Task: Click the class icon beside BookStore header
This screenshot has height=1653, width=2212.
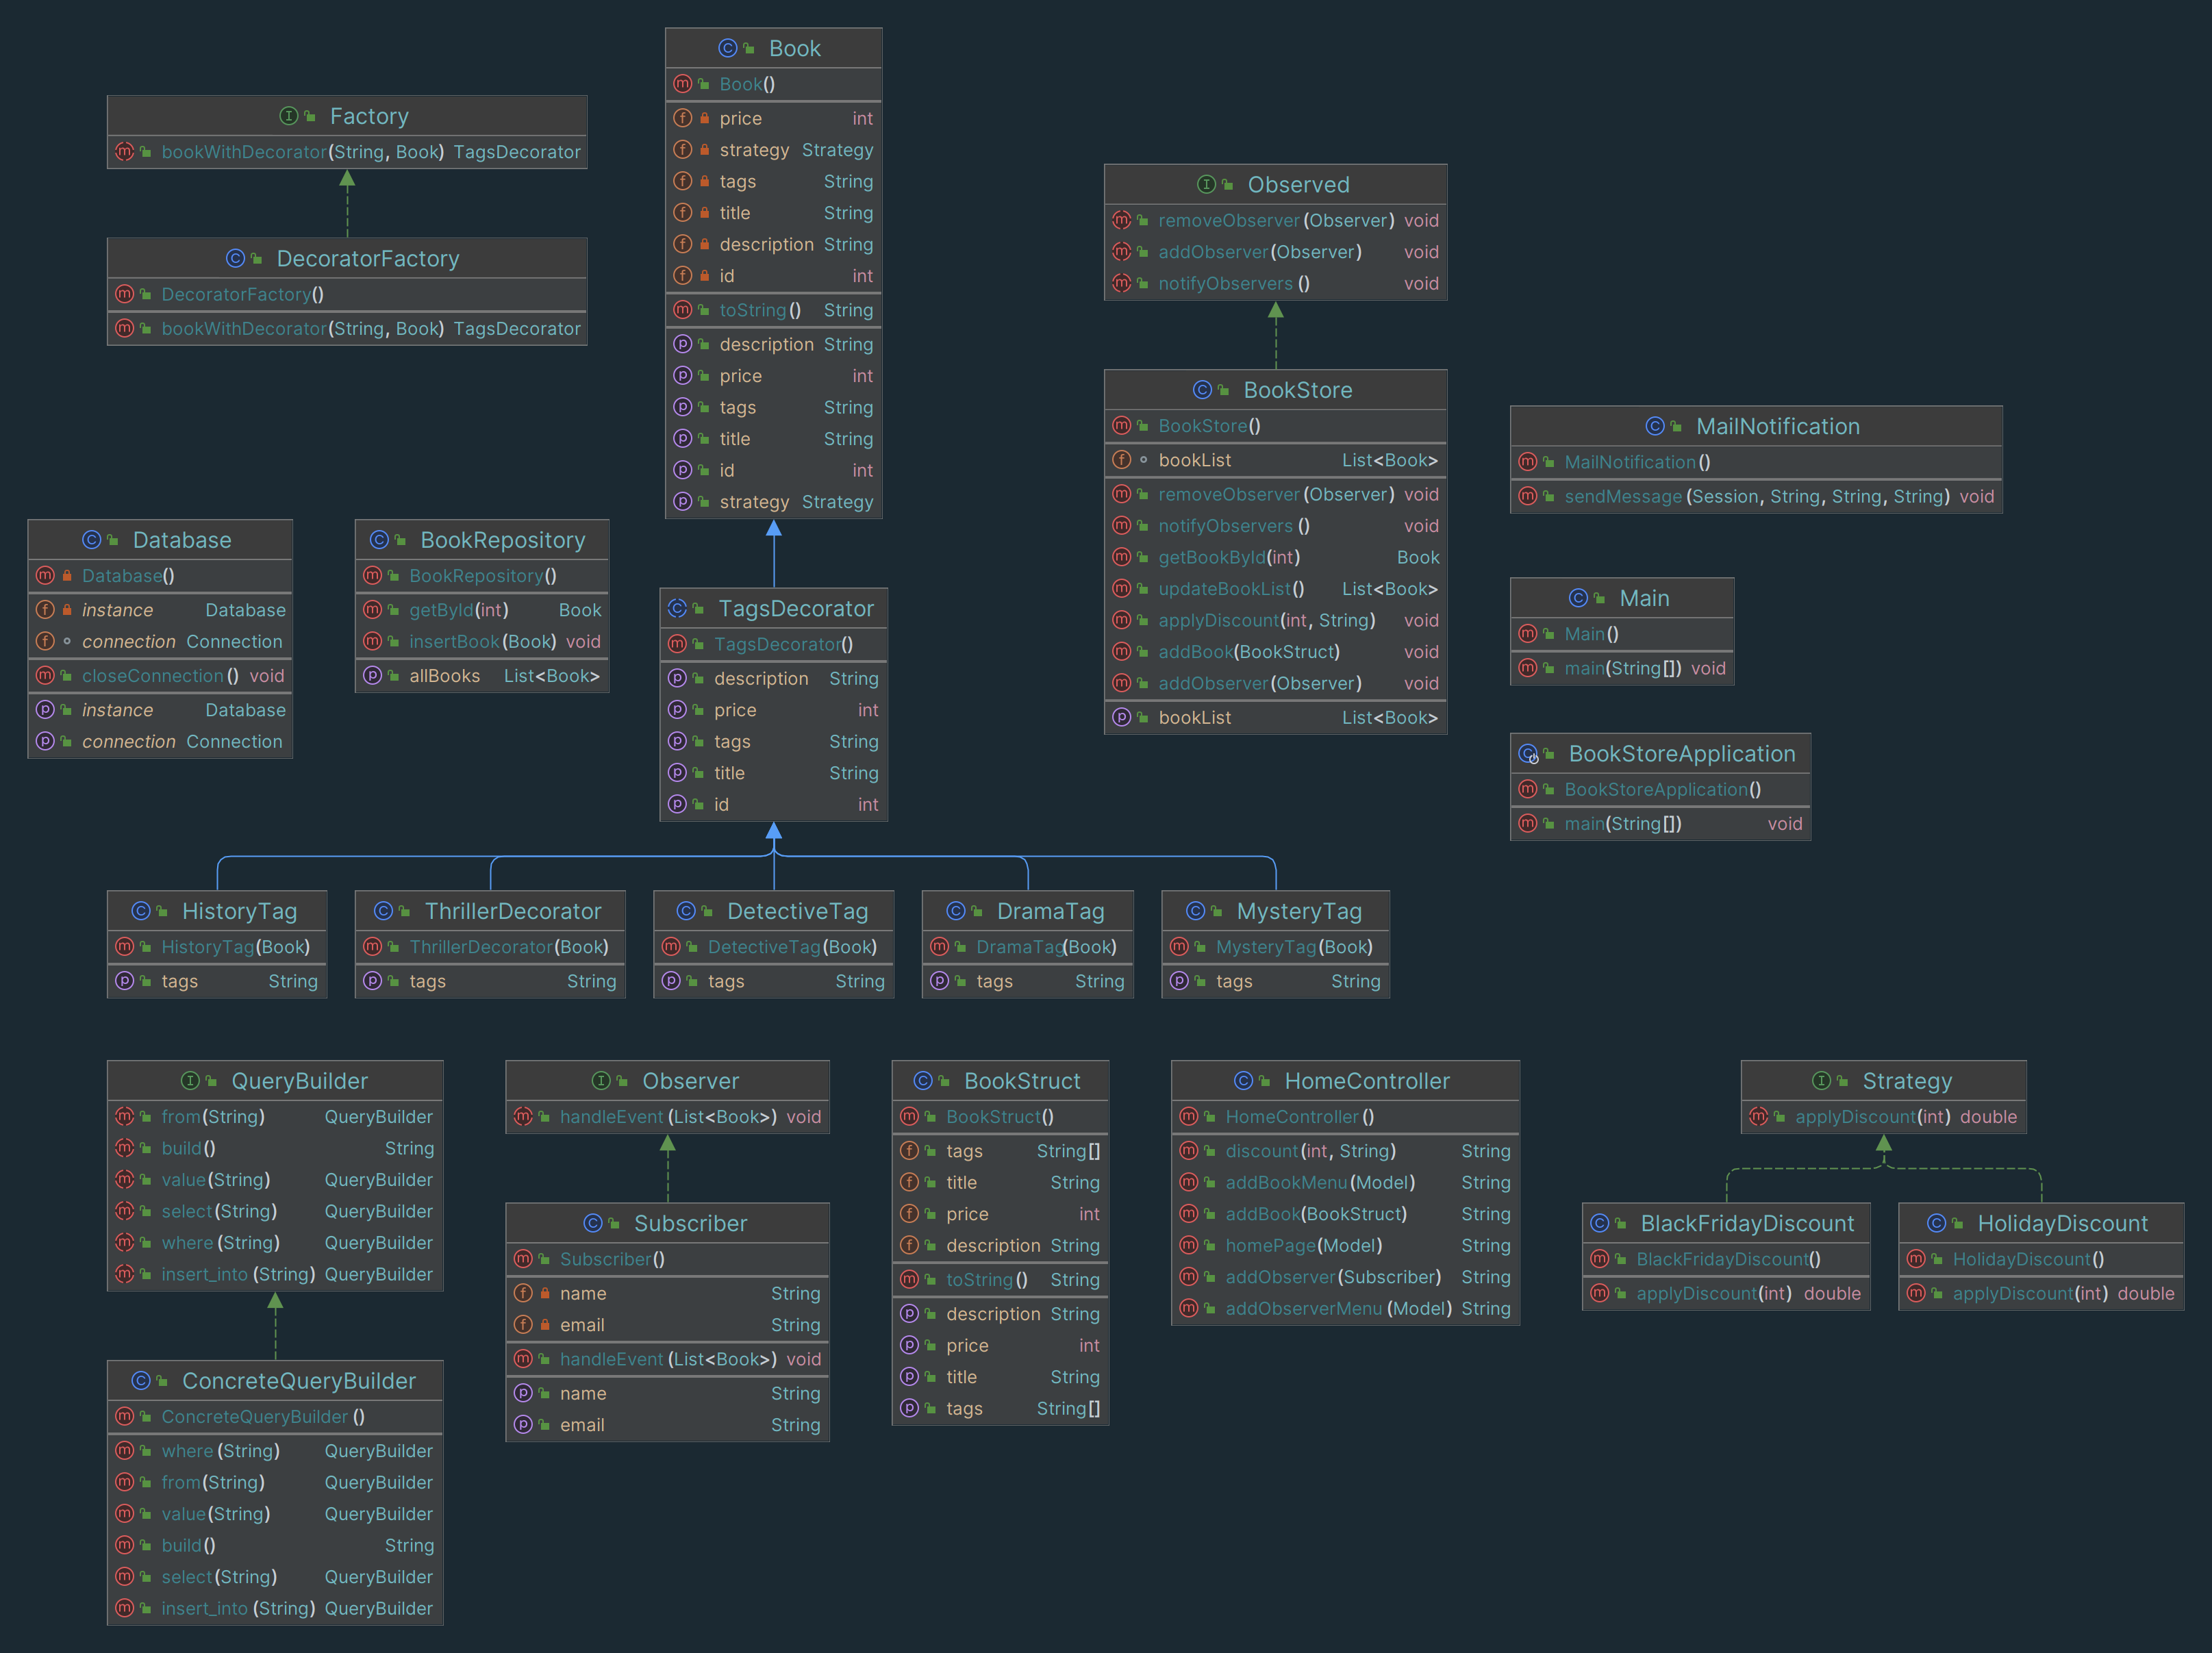Action: pyautogui.click(x=1202, y=390)
